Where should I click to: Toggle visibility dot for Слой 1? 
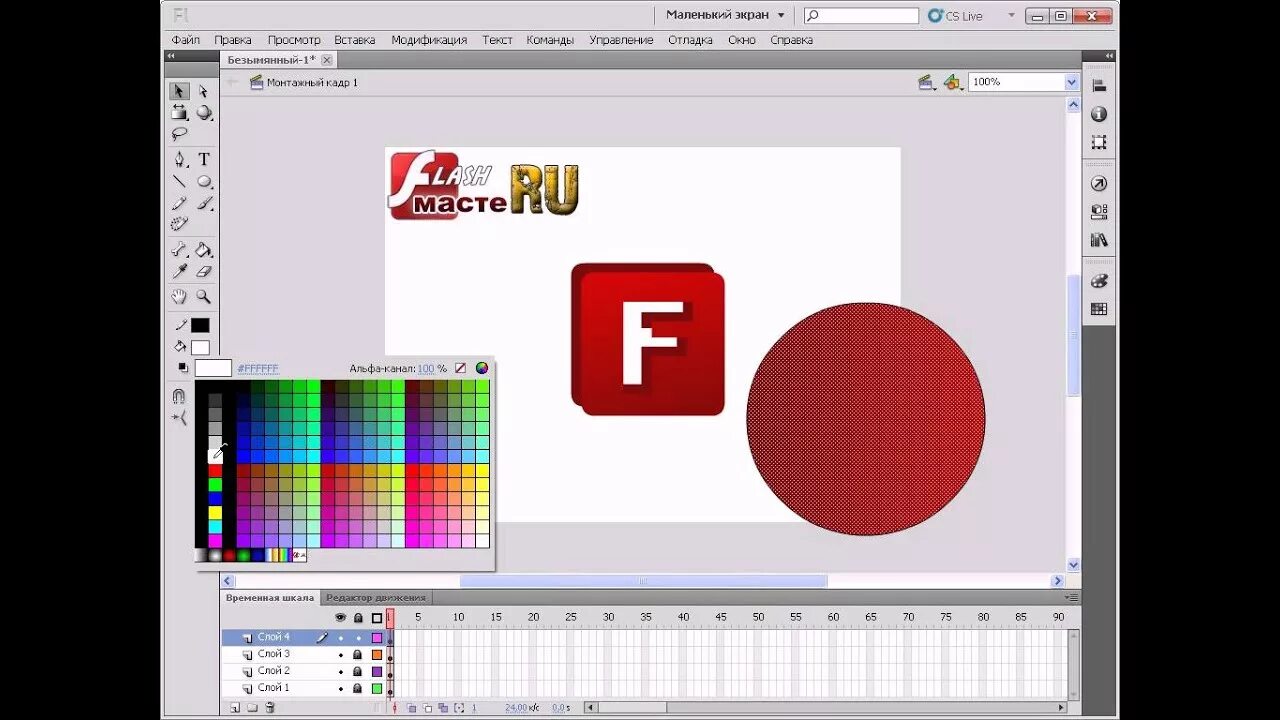tap(340, 689)
